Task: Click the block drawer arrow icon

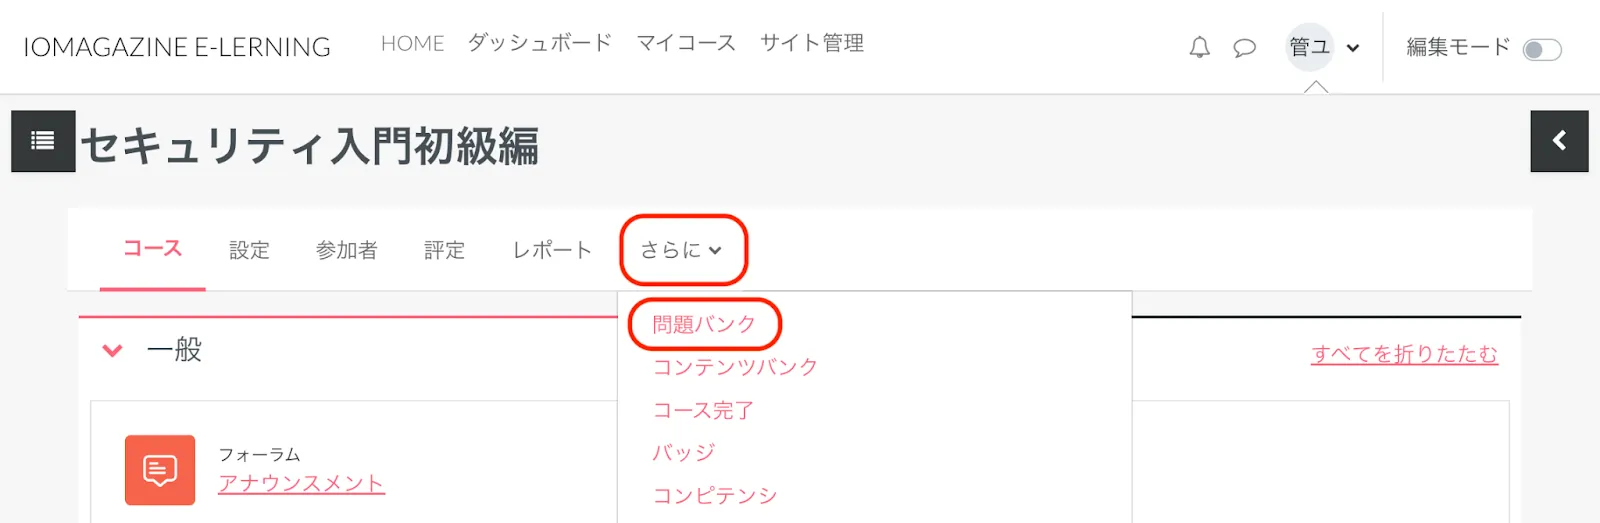Action: pos(1559,141)
